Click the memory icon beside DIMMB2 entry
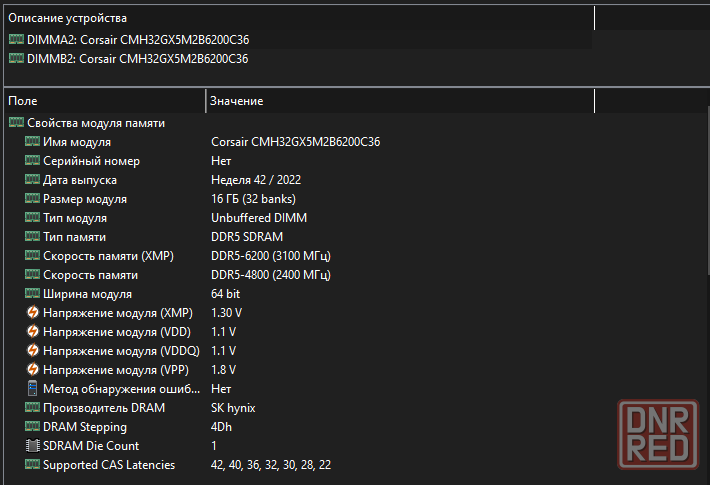Image resolution: width=710 pixels, height=485 pixels. [16, 59]
